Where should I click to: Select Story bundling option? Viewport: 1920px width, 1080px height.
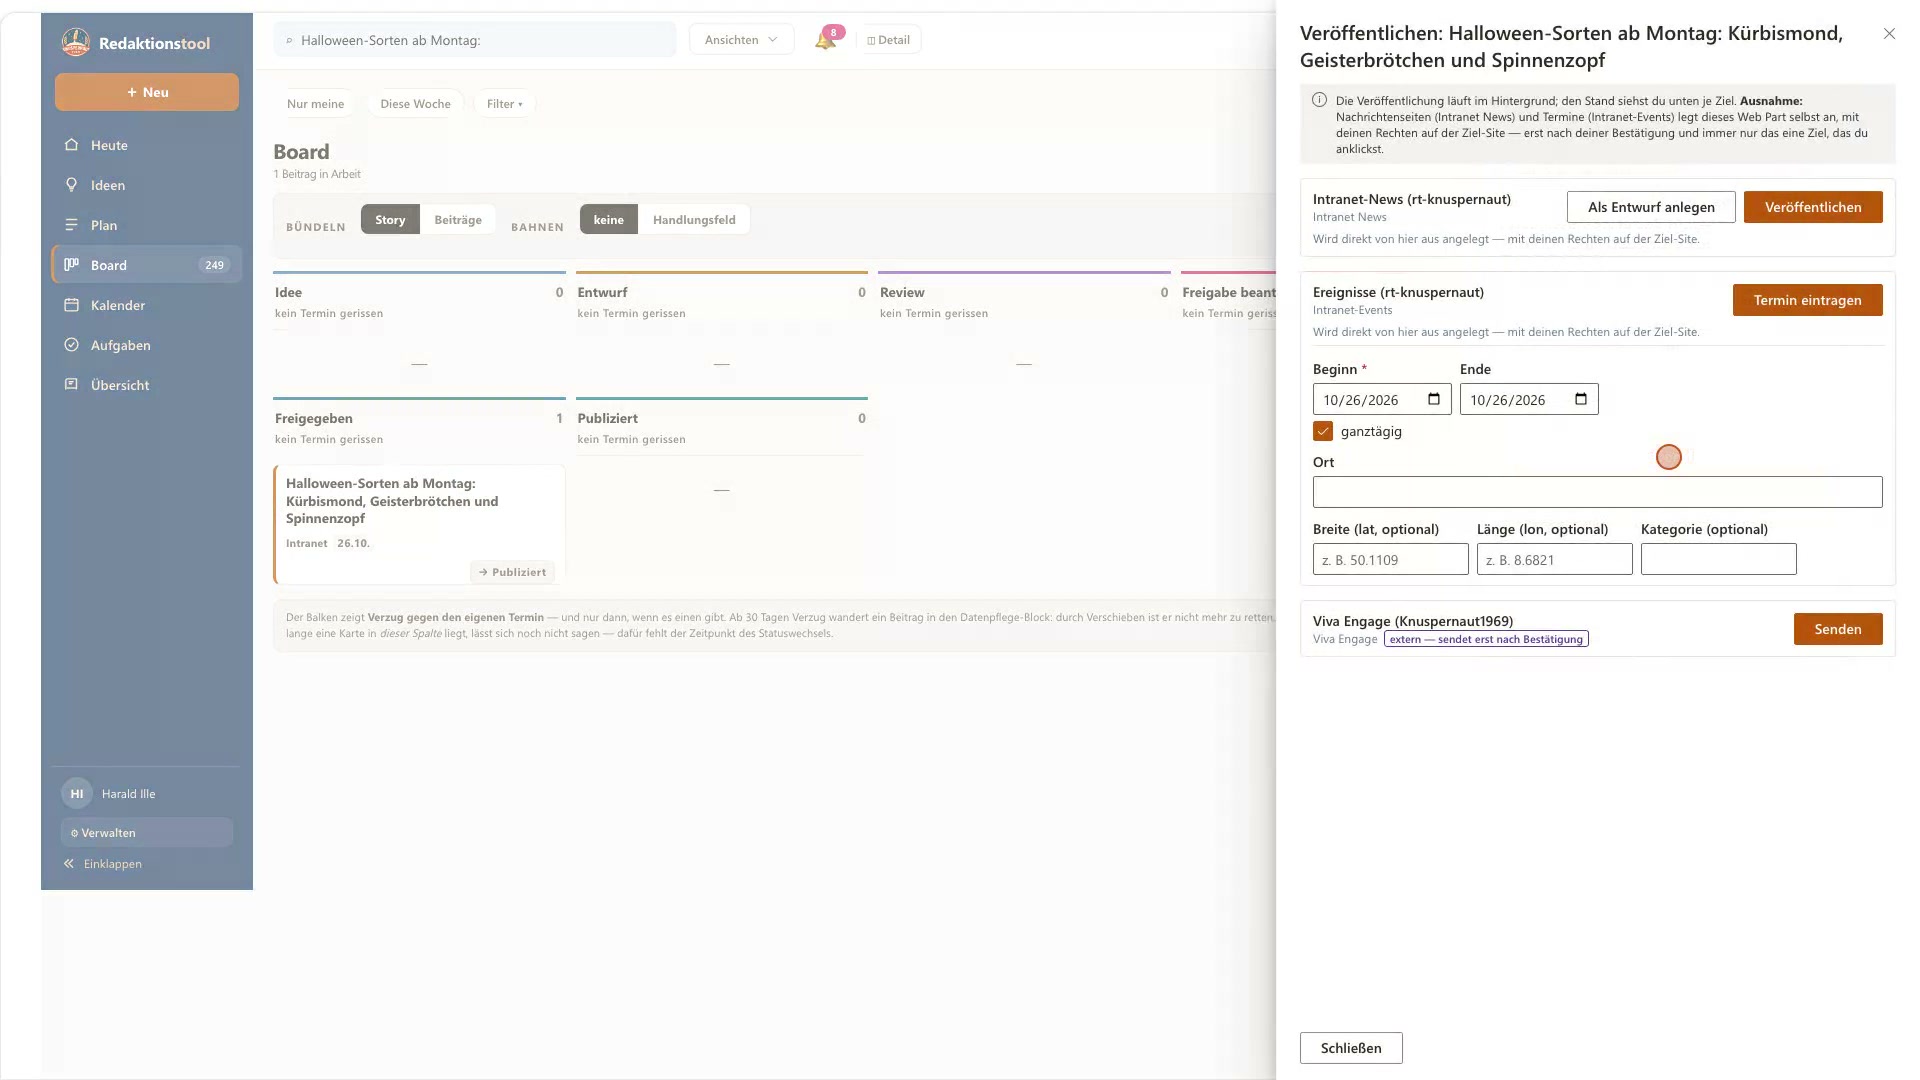coord(390,220)
